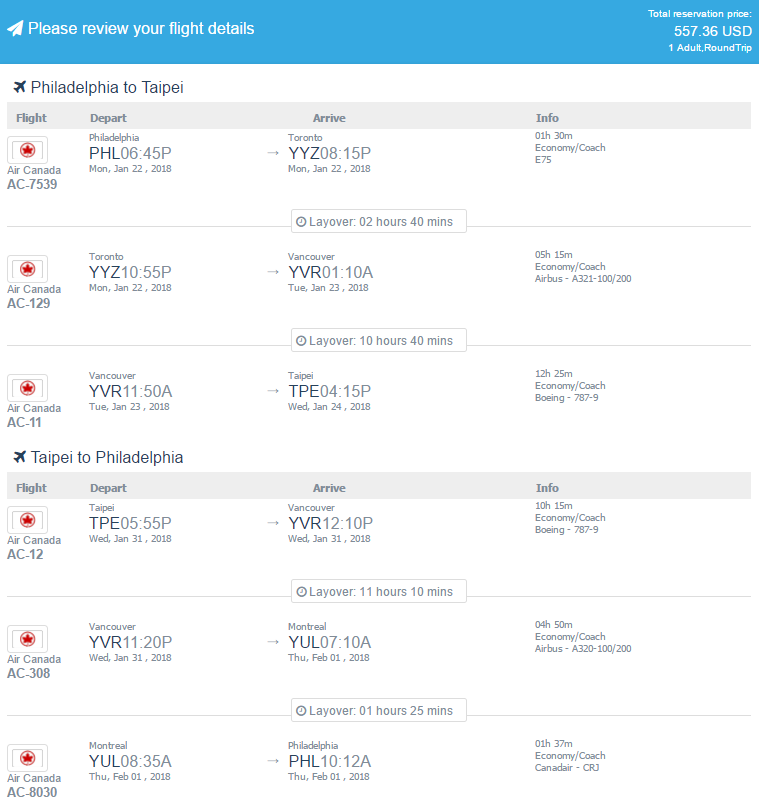Image resolution: width=759 pixels, height=810 pixels.
Task: Select the Layover 01 hours 25 mins box
Action: pyautogui.click(x=379, y=710)
